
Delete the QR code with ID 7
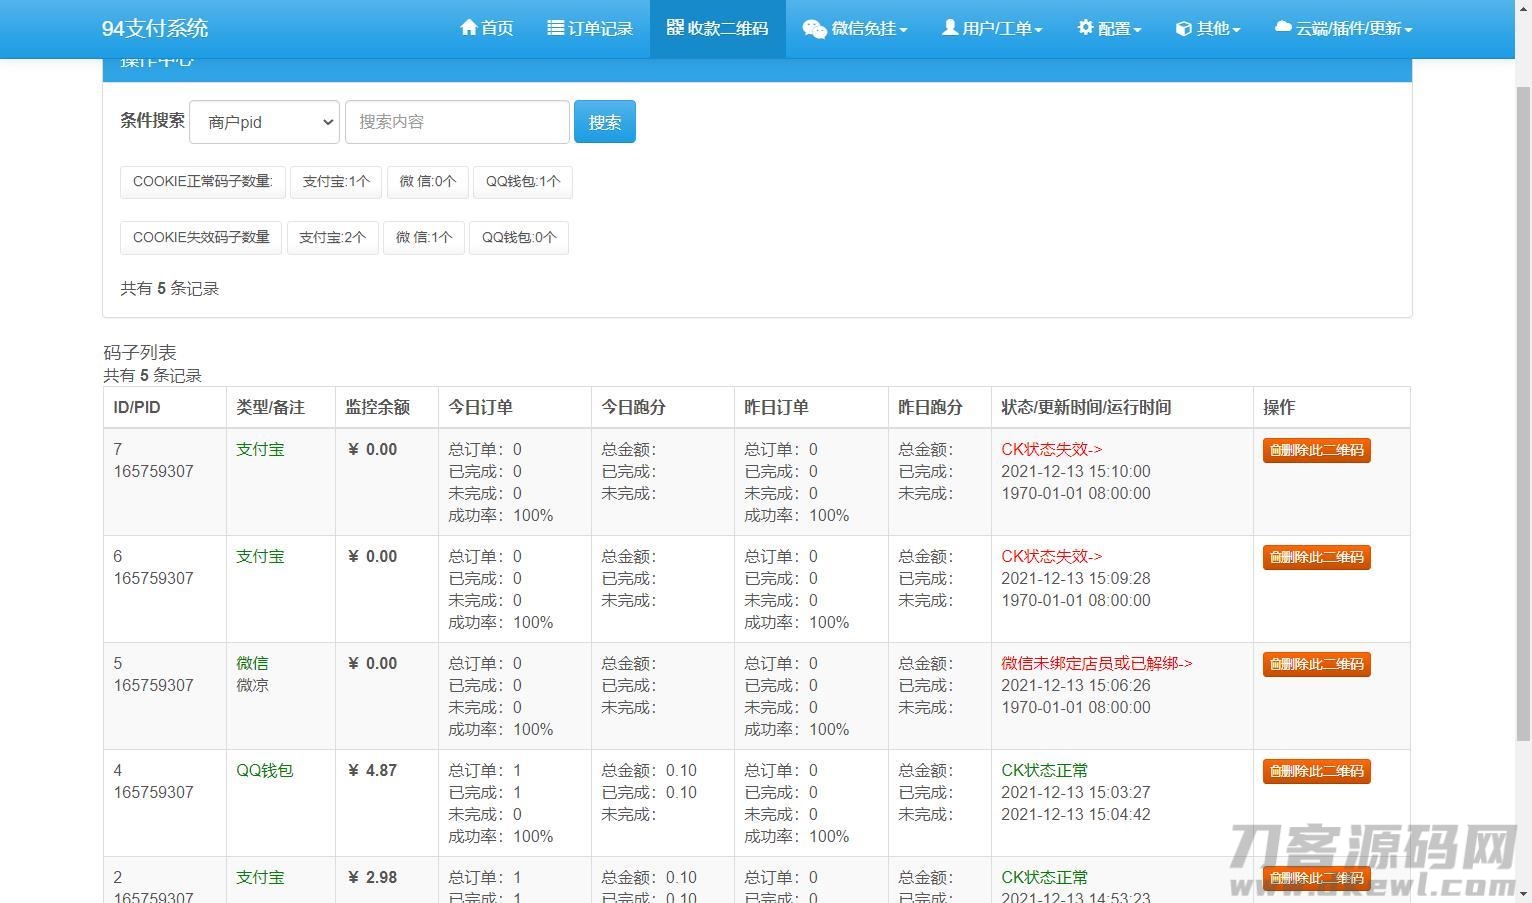1316,450
